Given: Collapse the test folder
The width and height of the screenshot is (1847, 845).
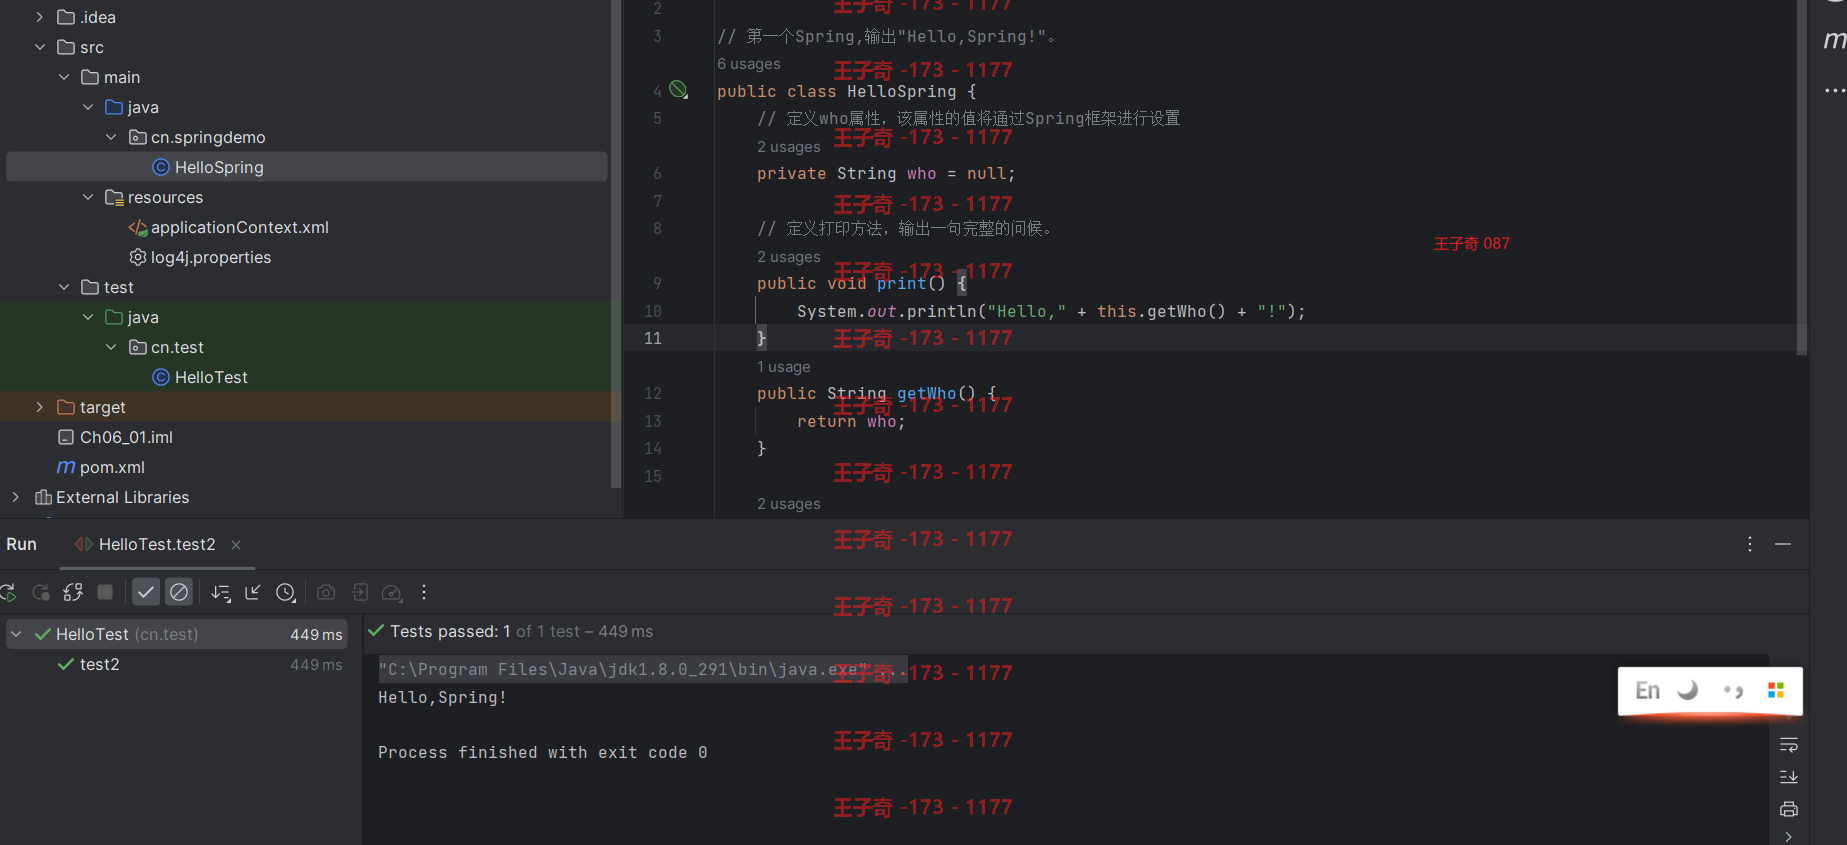Looking at the screenshot, I should (64, 287).
